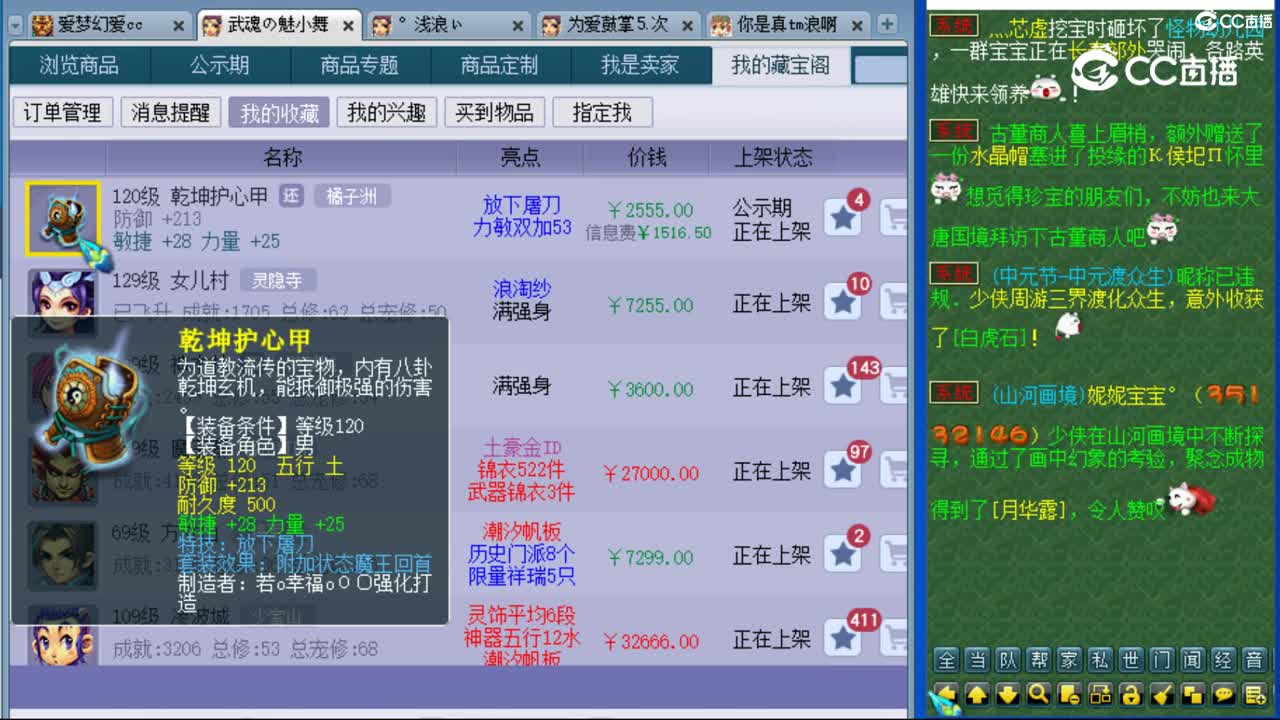Toggle the 帮 chat channel

coord(1039,659)
